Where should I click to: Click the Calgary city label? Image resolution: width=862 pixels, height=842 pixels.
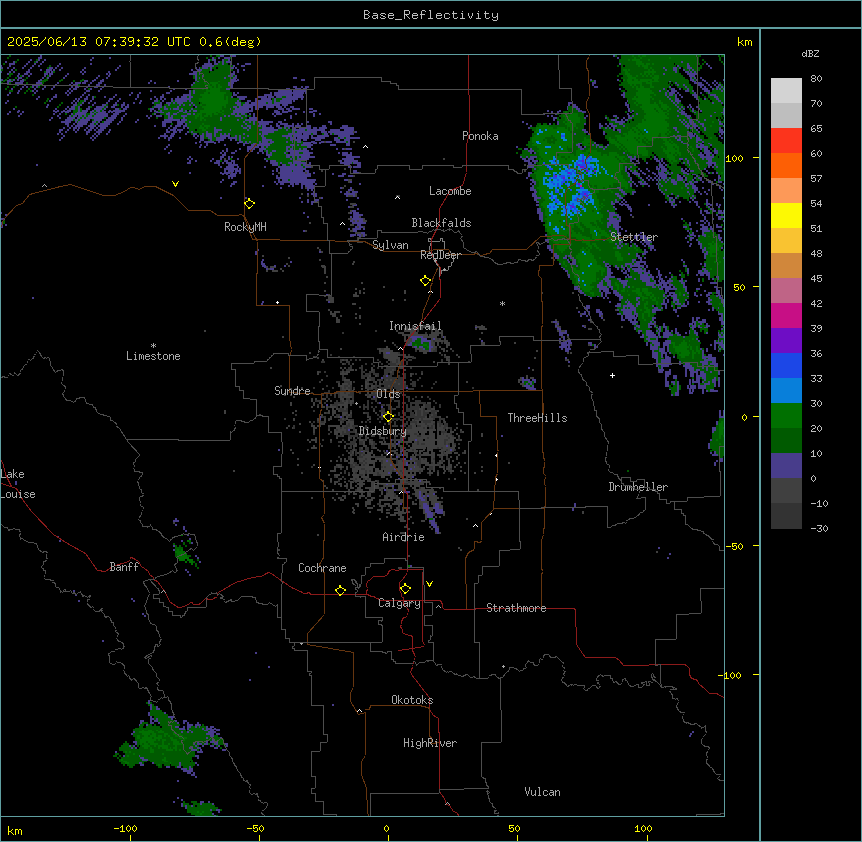[399, 603]
